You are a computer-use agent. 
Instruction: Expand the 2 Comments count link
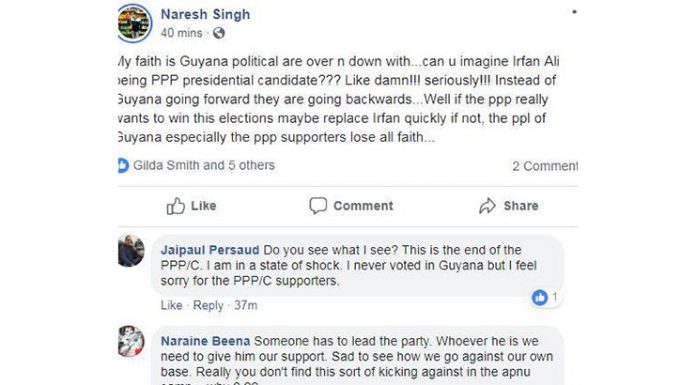(545, 166)
